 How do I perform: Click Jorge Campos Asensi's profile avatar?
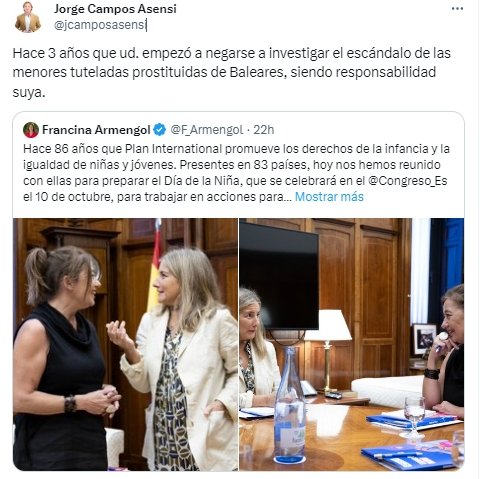tap(28, 17)
